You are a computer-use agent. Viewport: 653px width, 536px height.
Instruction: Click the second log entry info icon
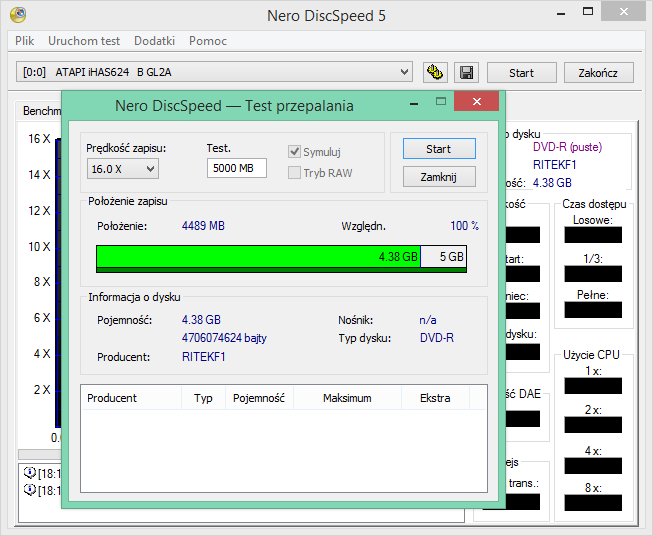click(29, 490)
